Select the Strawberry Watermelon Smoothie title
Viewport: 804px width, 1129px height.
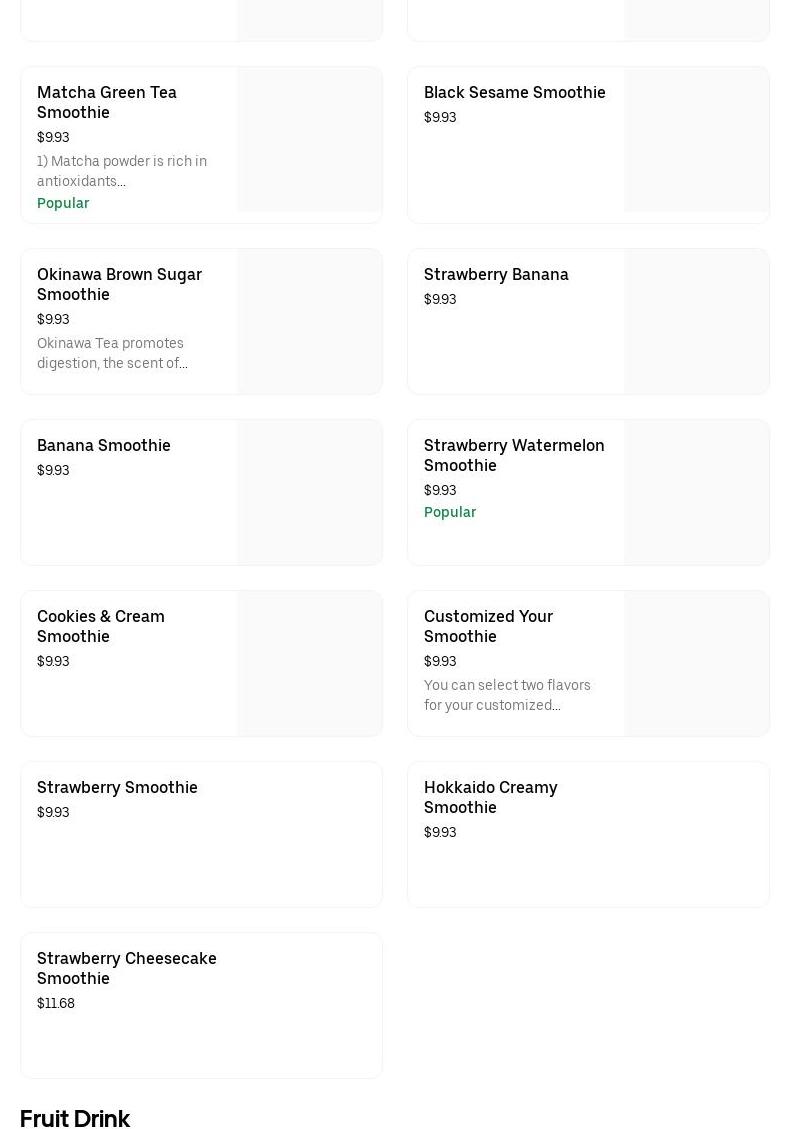coord(514,455)
